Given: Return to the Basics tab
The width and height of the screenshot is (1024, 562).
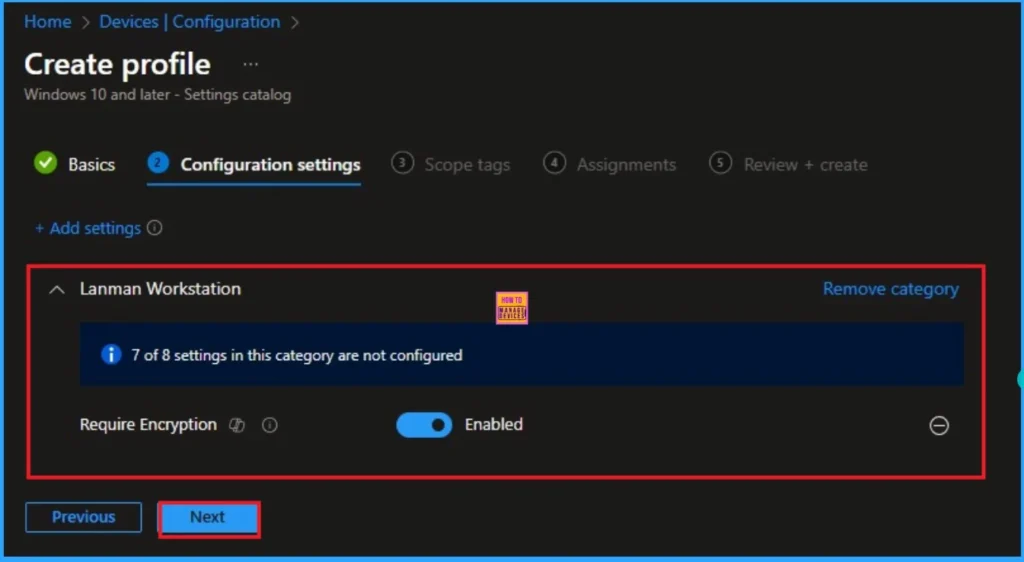Looking at the screenshot, I should 91,165.
